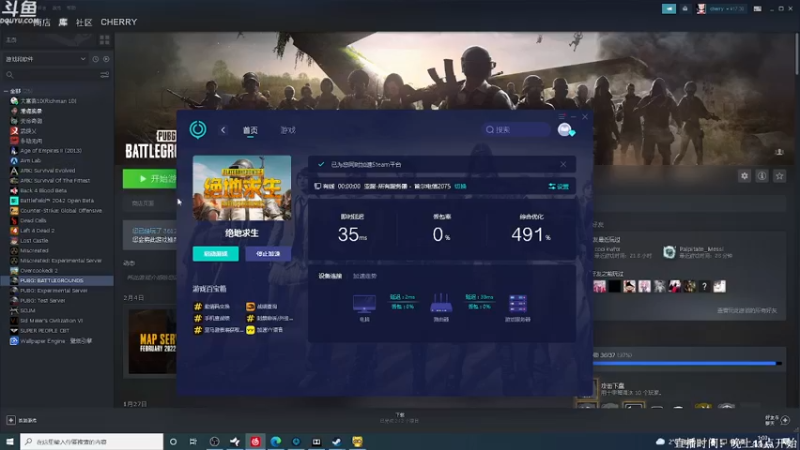This screenshot has width=800, height=450.
Task: Dismiss the Steam platform accelerated notice
Action: point(563,164)
